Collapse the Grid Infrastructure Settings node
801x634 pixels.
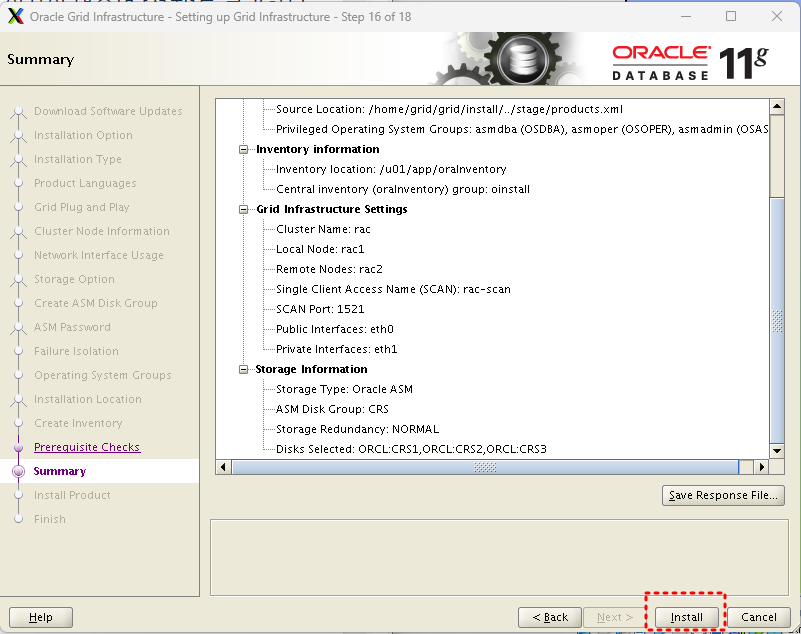click(244, 209)
